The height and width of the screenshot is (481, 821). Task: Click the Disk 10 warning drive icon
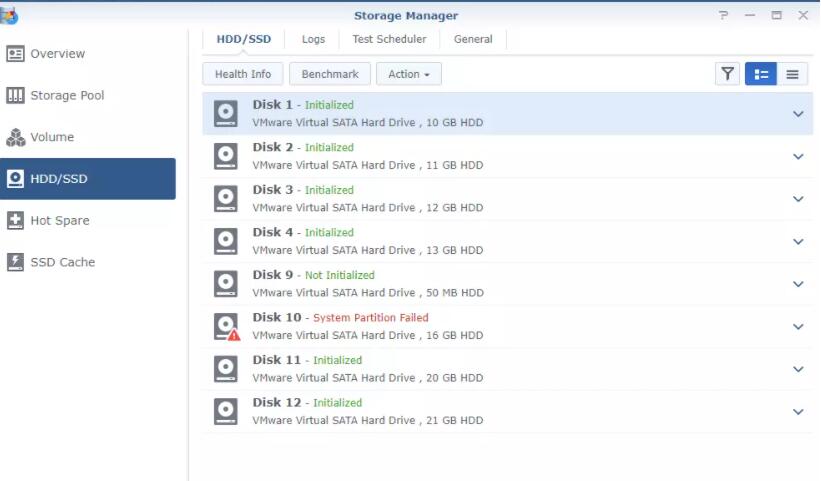click(227, 327)
